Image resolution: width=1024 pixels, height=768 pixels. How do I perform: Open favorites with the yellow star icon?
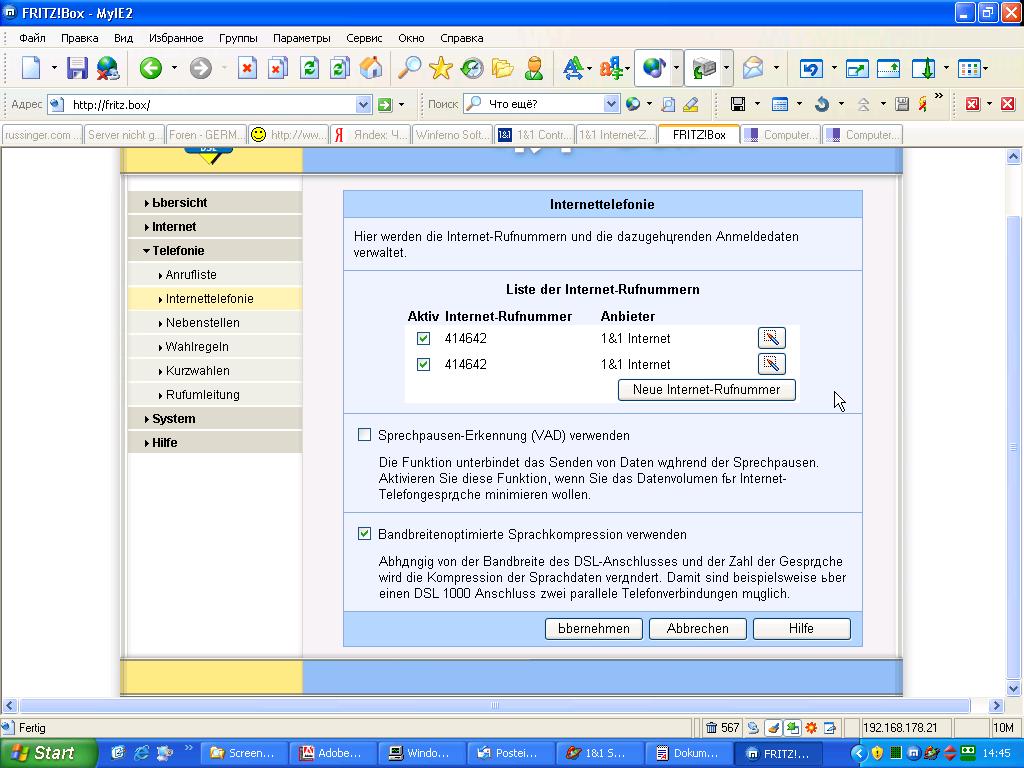click(440, 68)
